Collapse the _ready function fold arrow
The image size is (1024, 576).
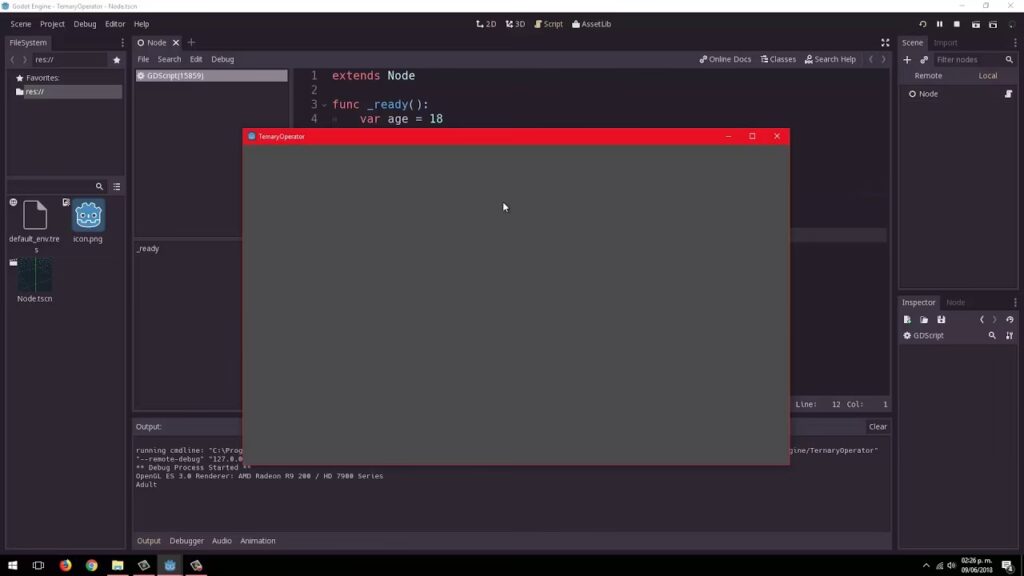324,105
